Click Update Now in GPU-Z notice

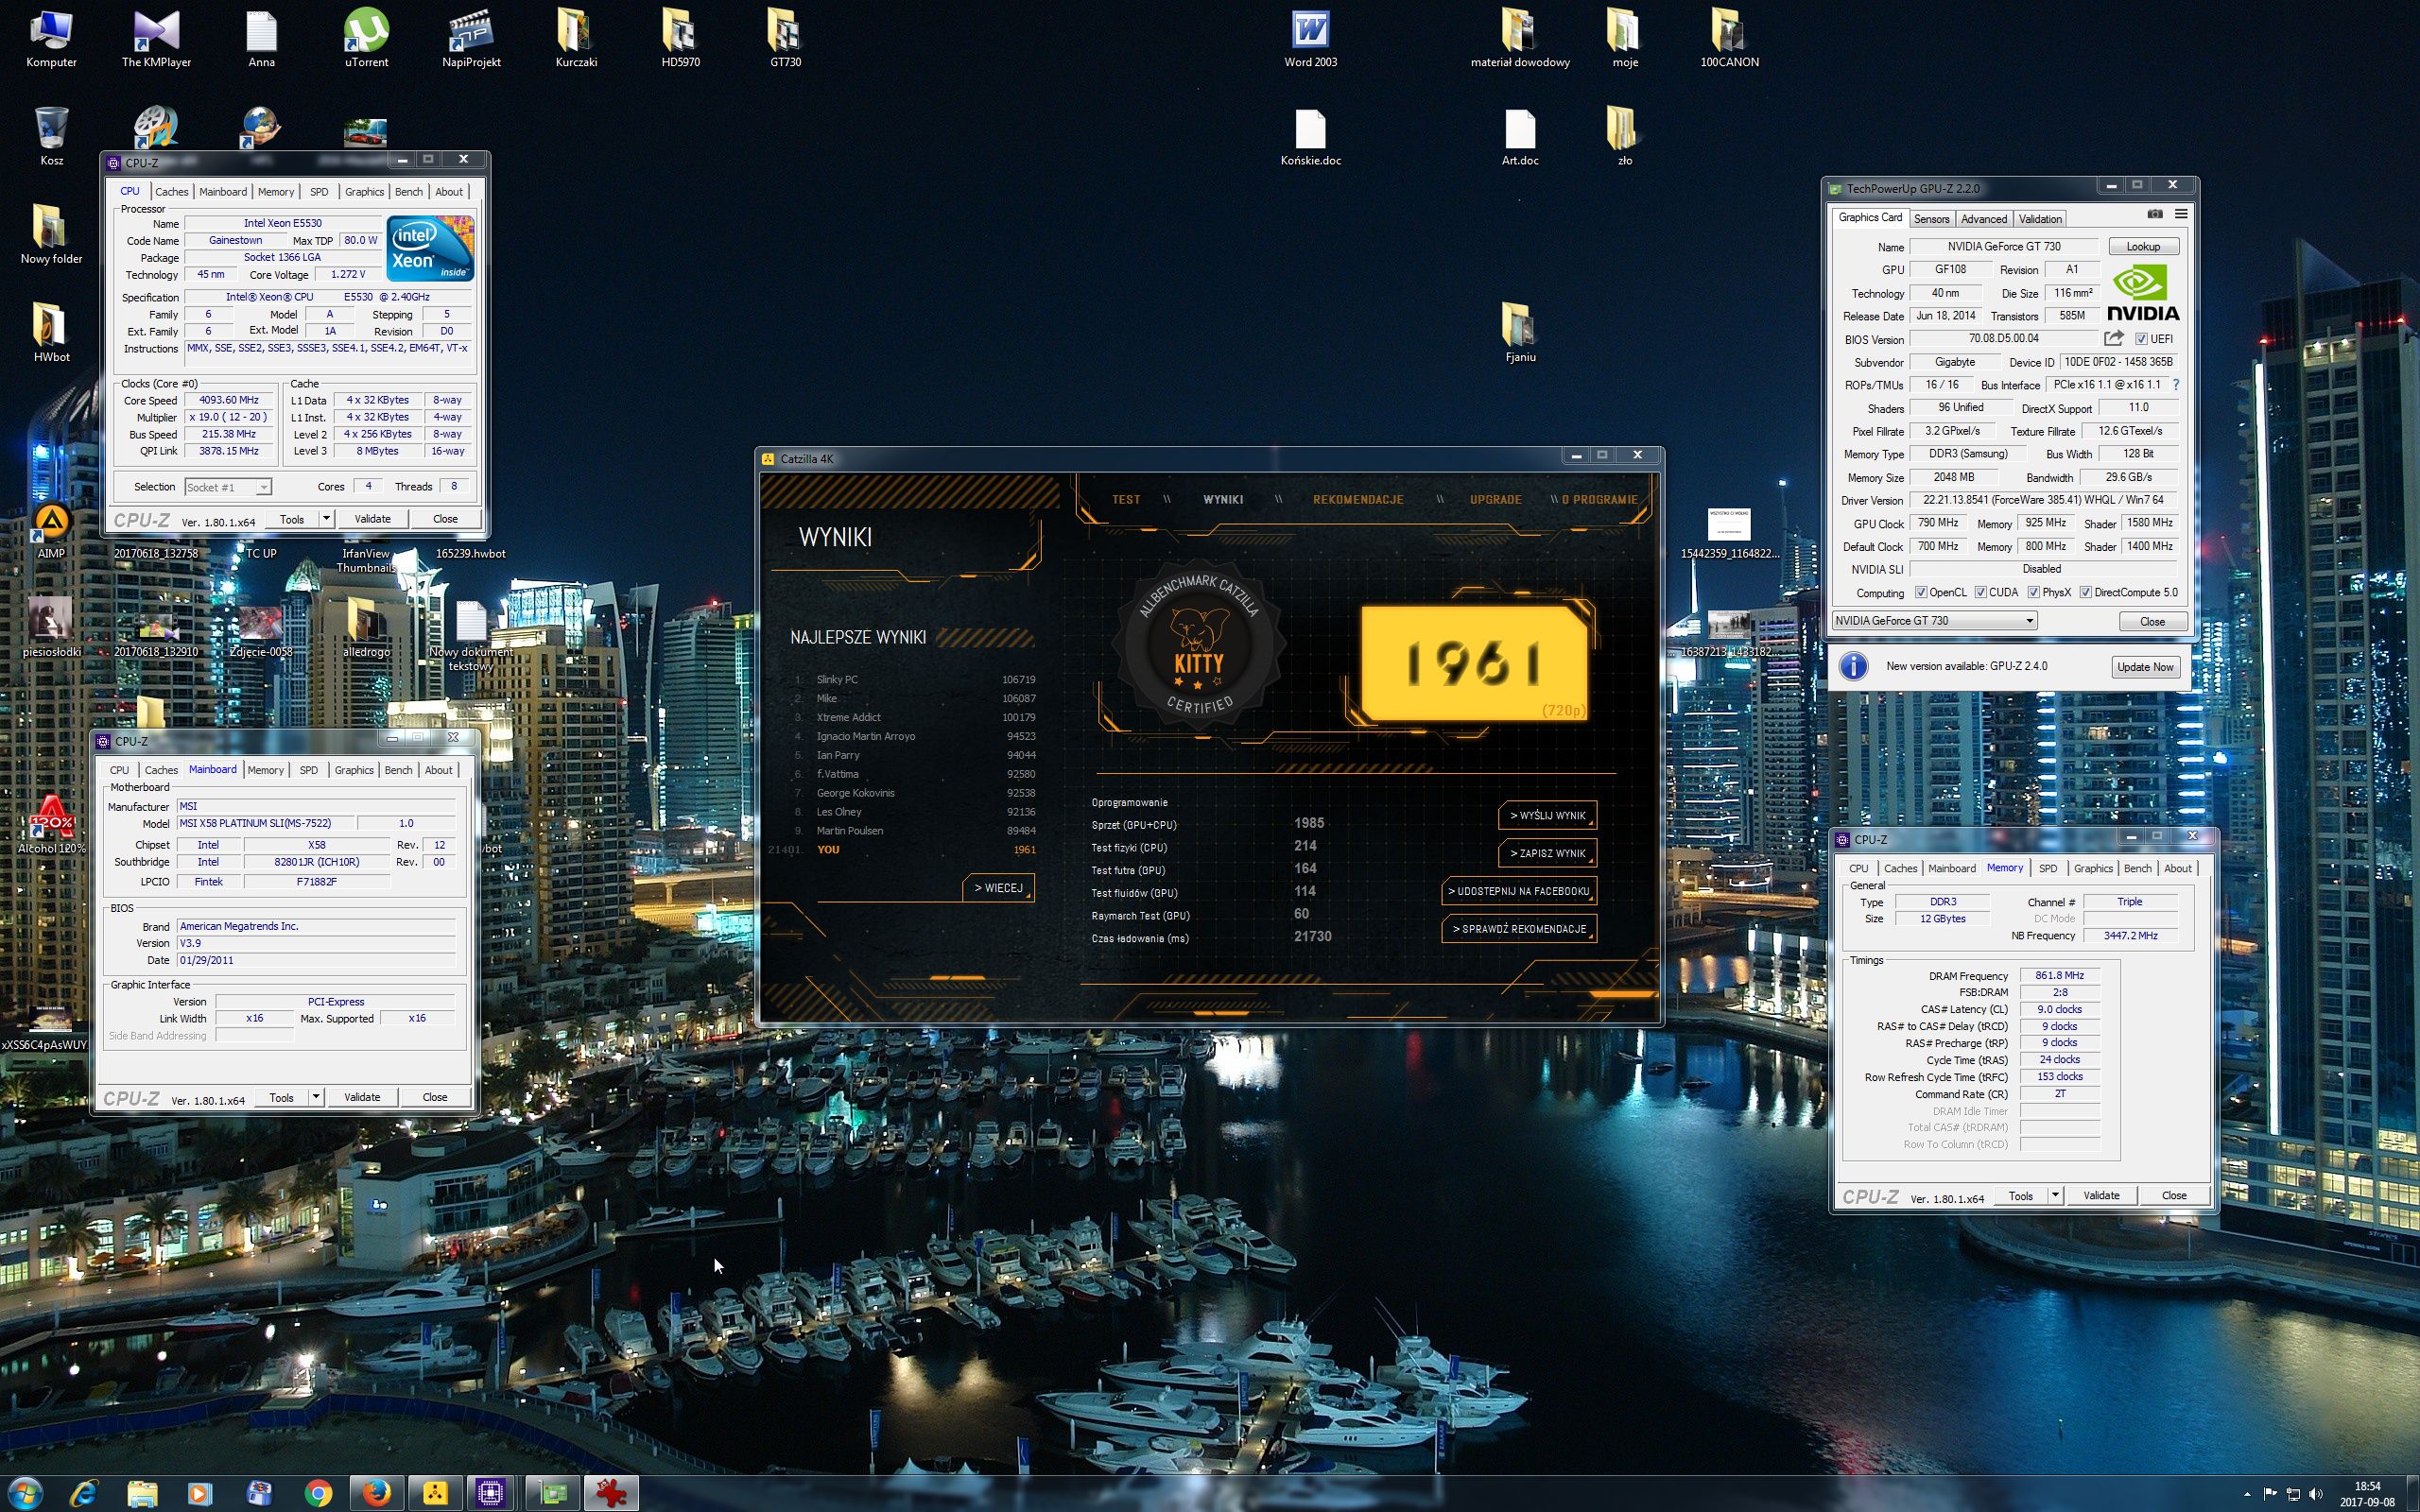coord(2144,667)
